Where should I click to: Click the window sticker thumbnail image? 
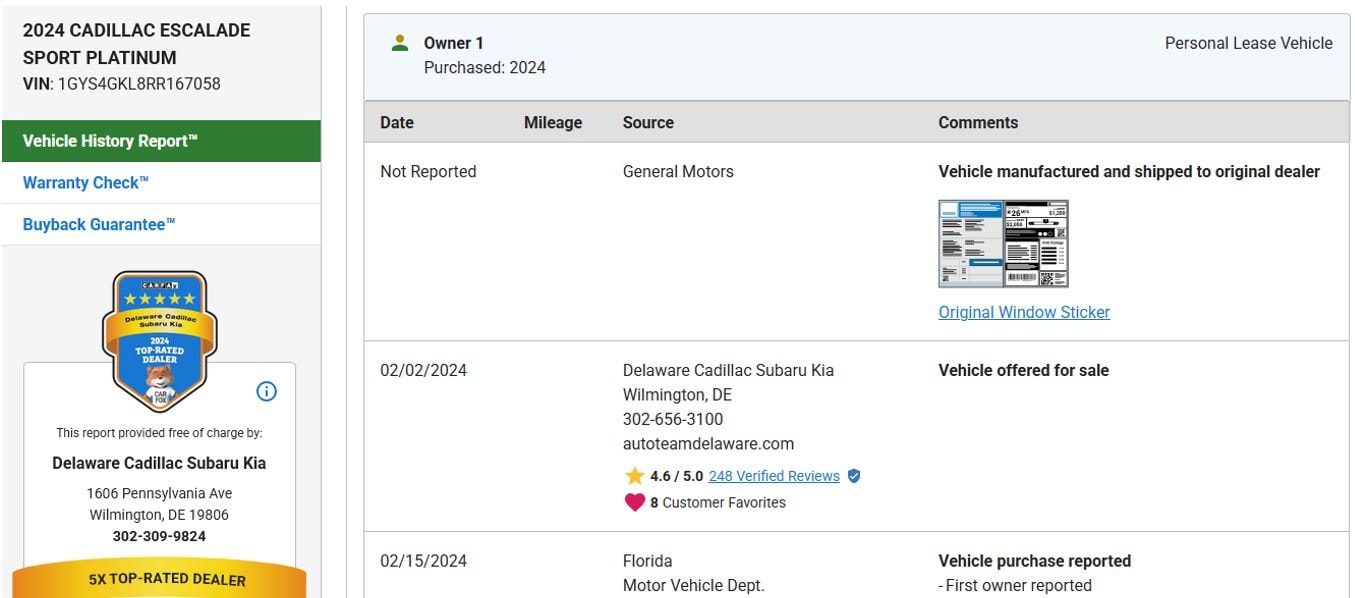pos(1002,243)
